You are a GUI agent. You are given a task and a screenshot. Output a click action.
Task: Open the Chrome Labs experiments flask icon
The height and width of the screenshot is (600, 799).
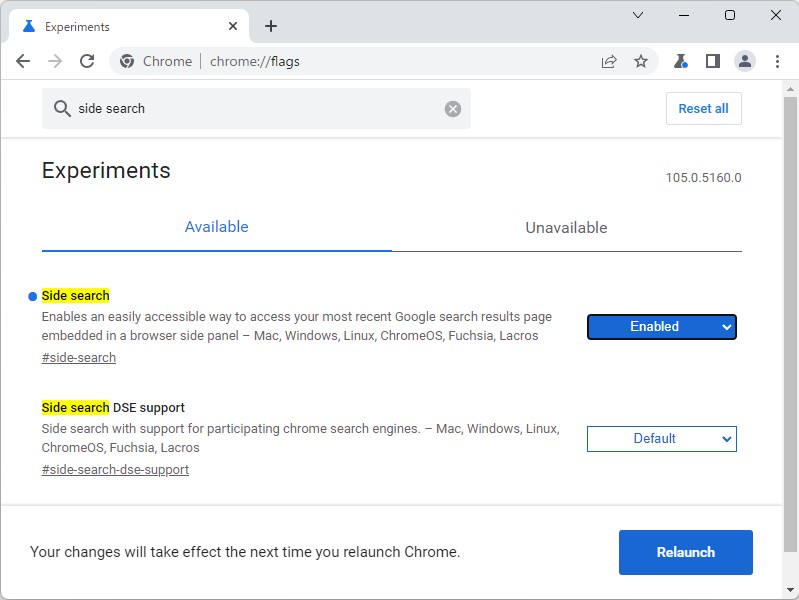pos(680,61)
